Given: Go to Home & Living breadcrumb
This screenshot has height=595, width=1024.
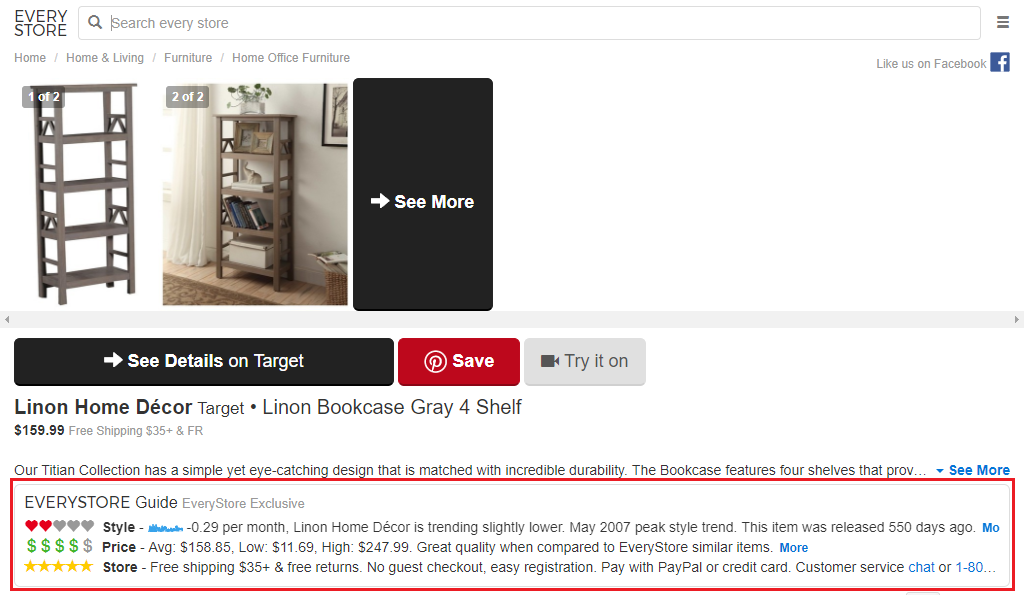Looking at the screenshot, I should tap(104, 57).
